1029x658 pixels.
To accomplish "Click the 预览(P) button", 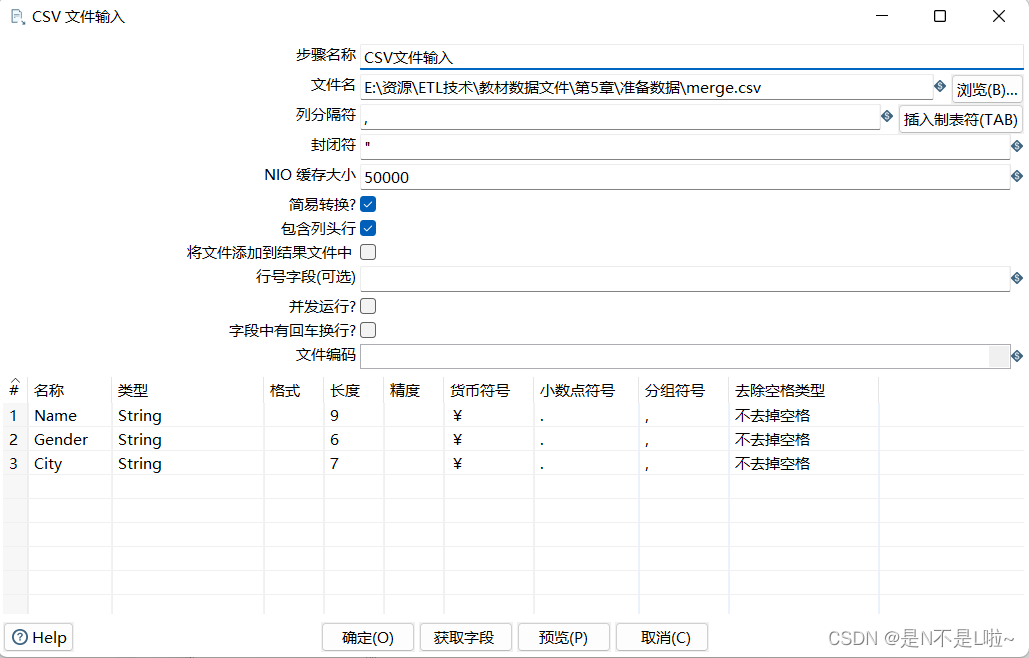I will click(x=563, y=637).
